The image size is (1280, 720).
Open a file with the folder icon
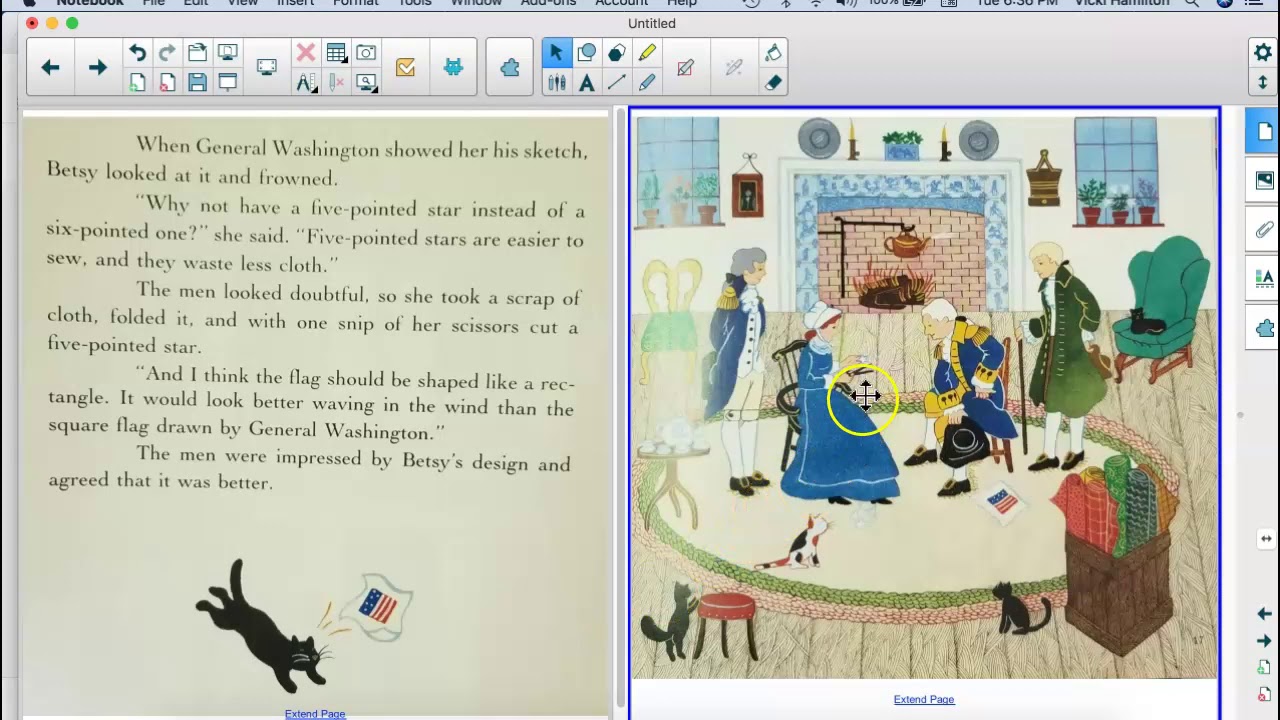[197, 53]
